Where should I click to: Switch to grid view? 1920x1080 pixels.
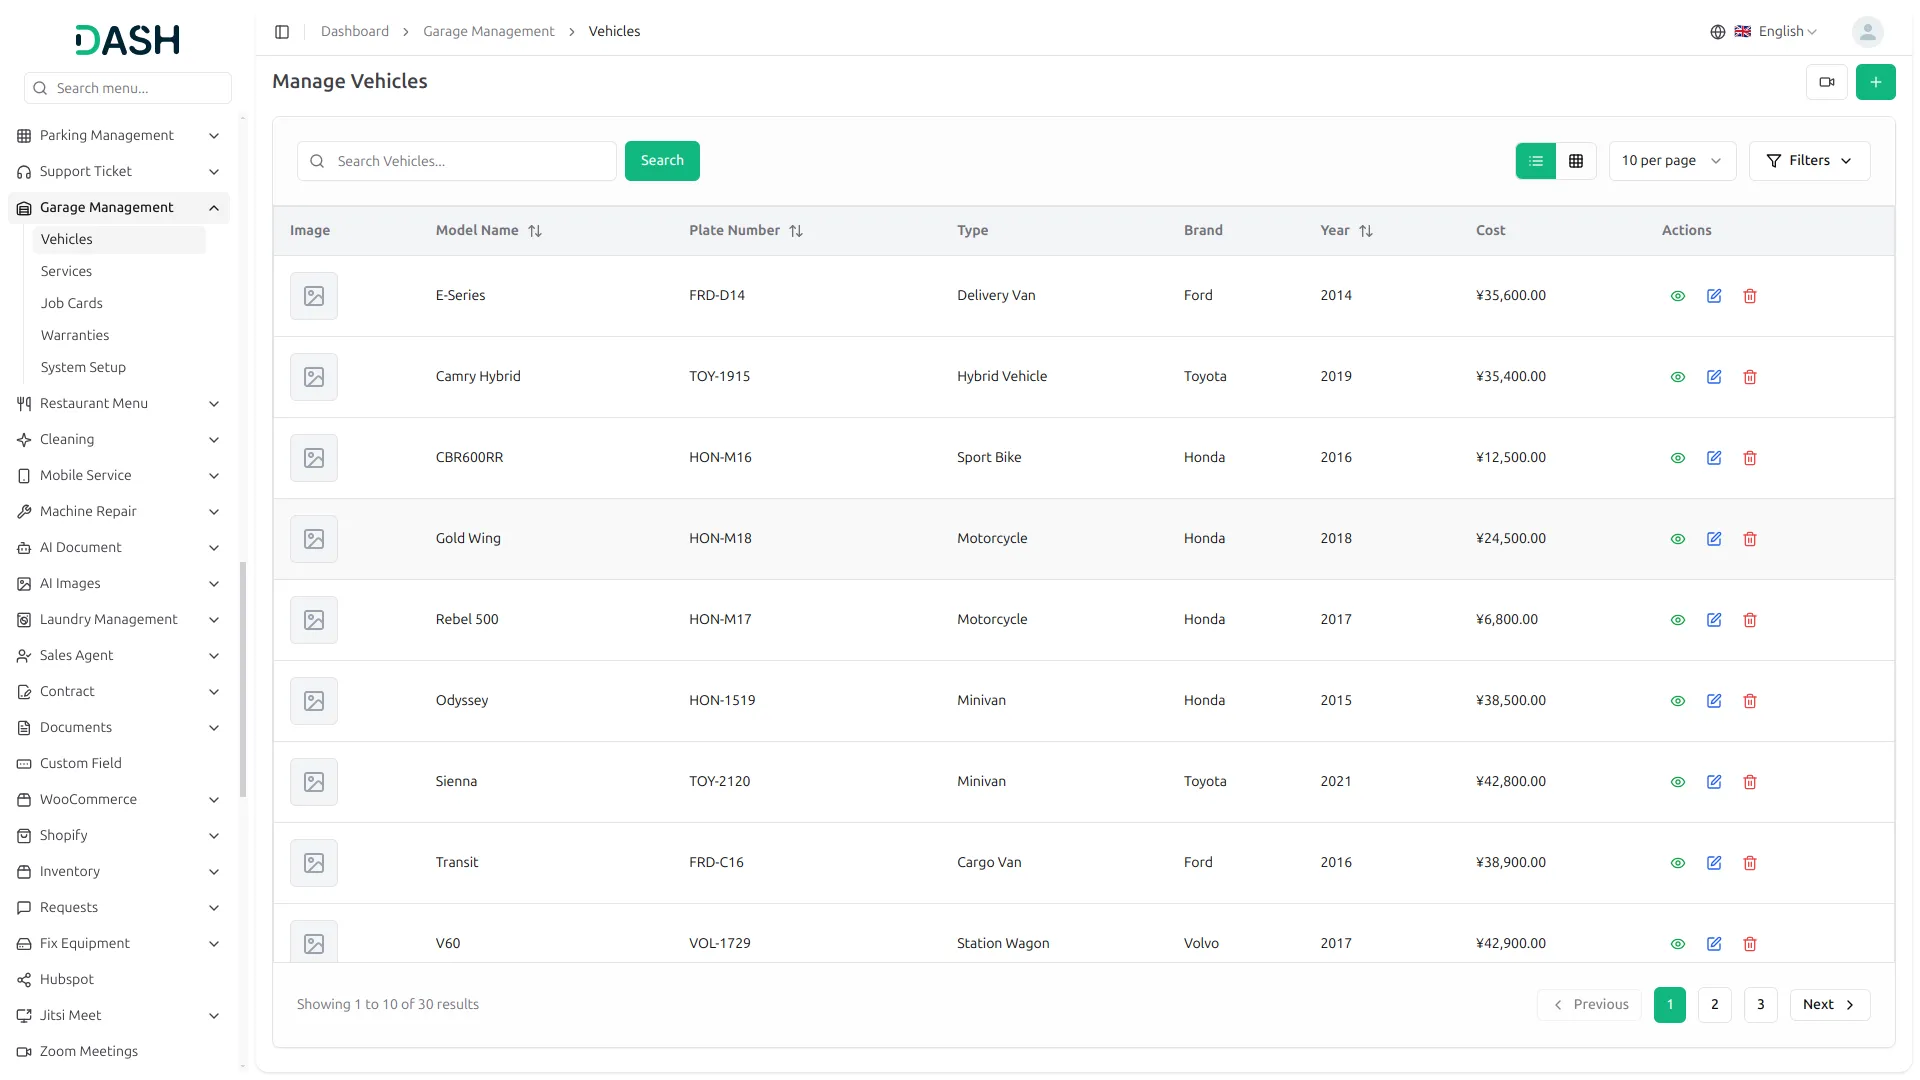tap(1576, 161)
